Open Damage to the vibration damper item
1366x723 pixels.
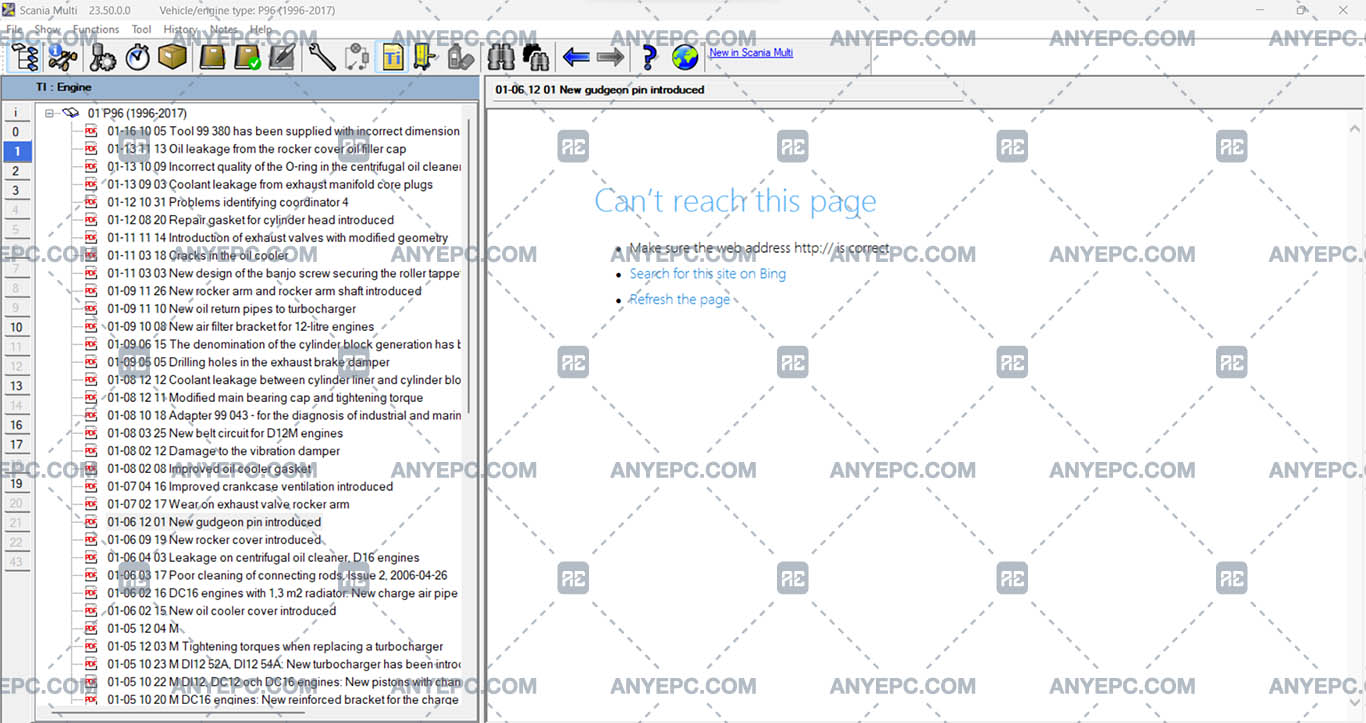point(224,451)
